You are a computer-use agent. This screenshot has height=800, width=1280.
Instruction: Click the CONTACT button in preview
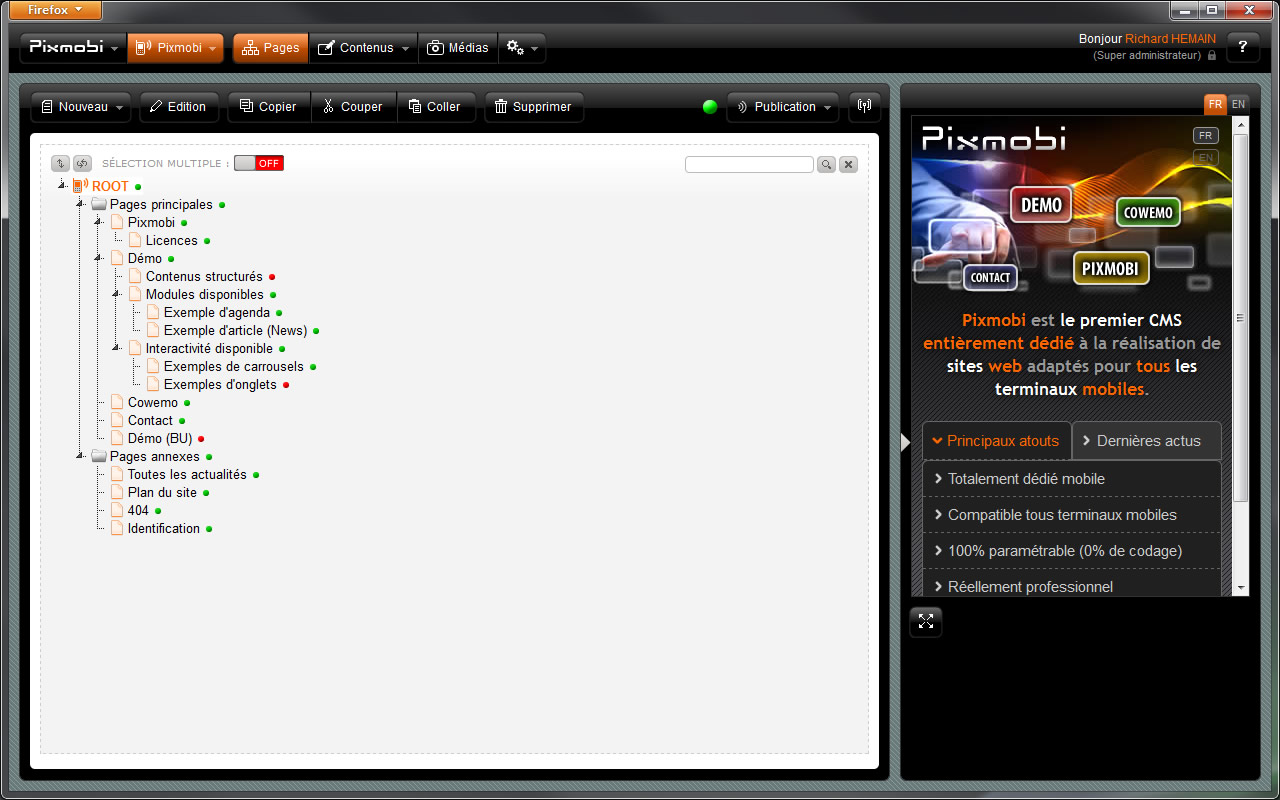click(990, 277)
